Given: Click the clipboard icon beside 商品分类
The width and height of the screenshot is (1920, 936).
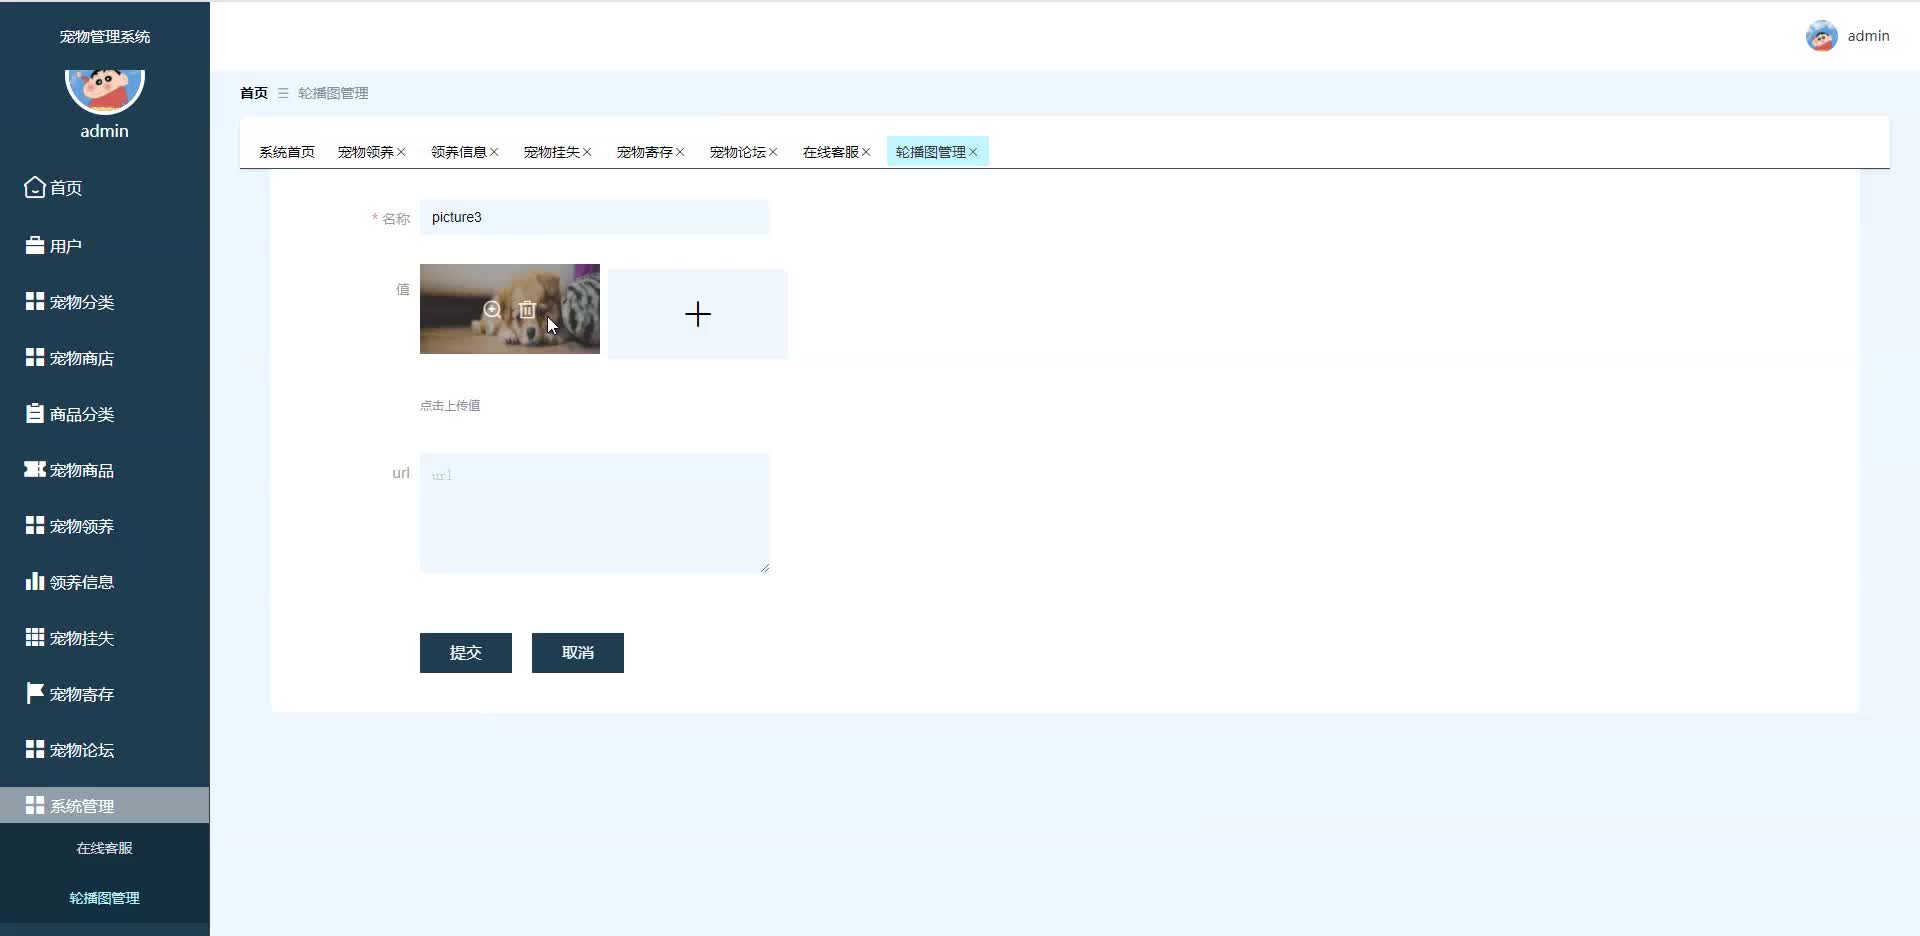Looking at the screenshot, I should click(35, 413).
